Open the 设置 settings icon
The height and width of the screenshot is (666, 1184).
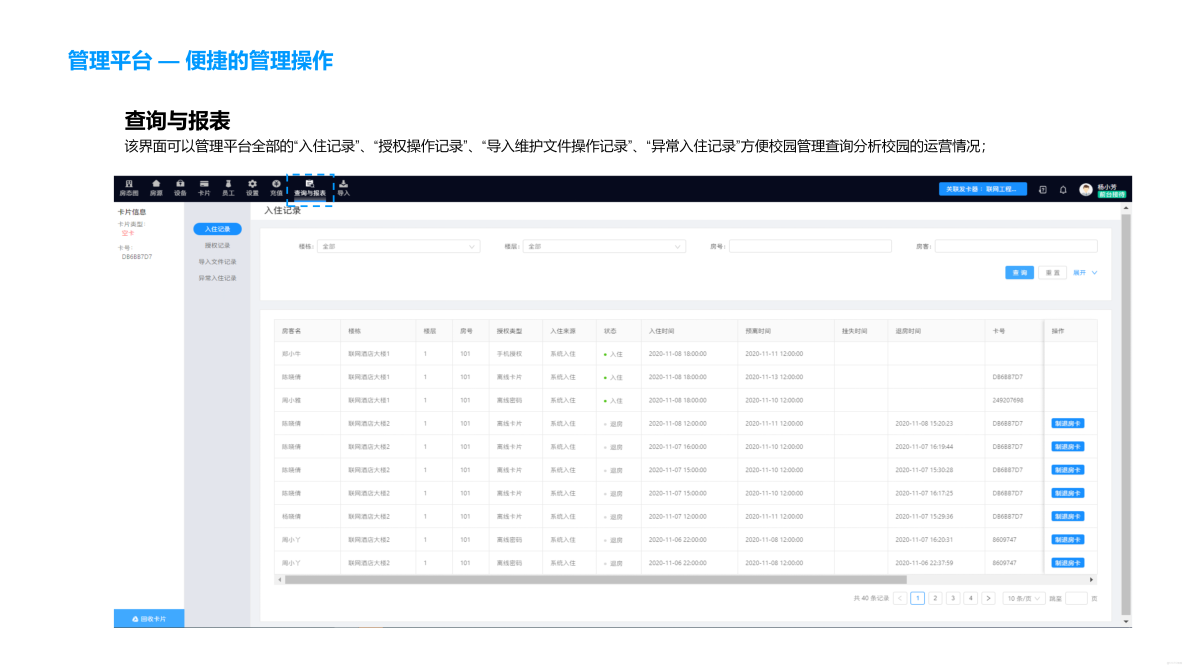coord(253,188)
